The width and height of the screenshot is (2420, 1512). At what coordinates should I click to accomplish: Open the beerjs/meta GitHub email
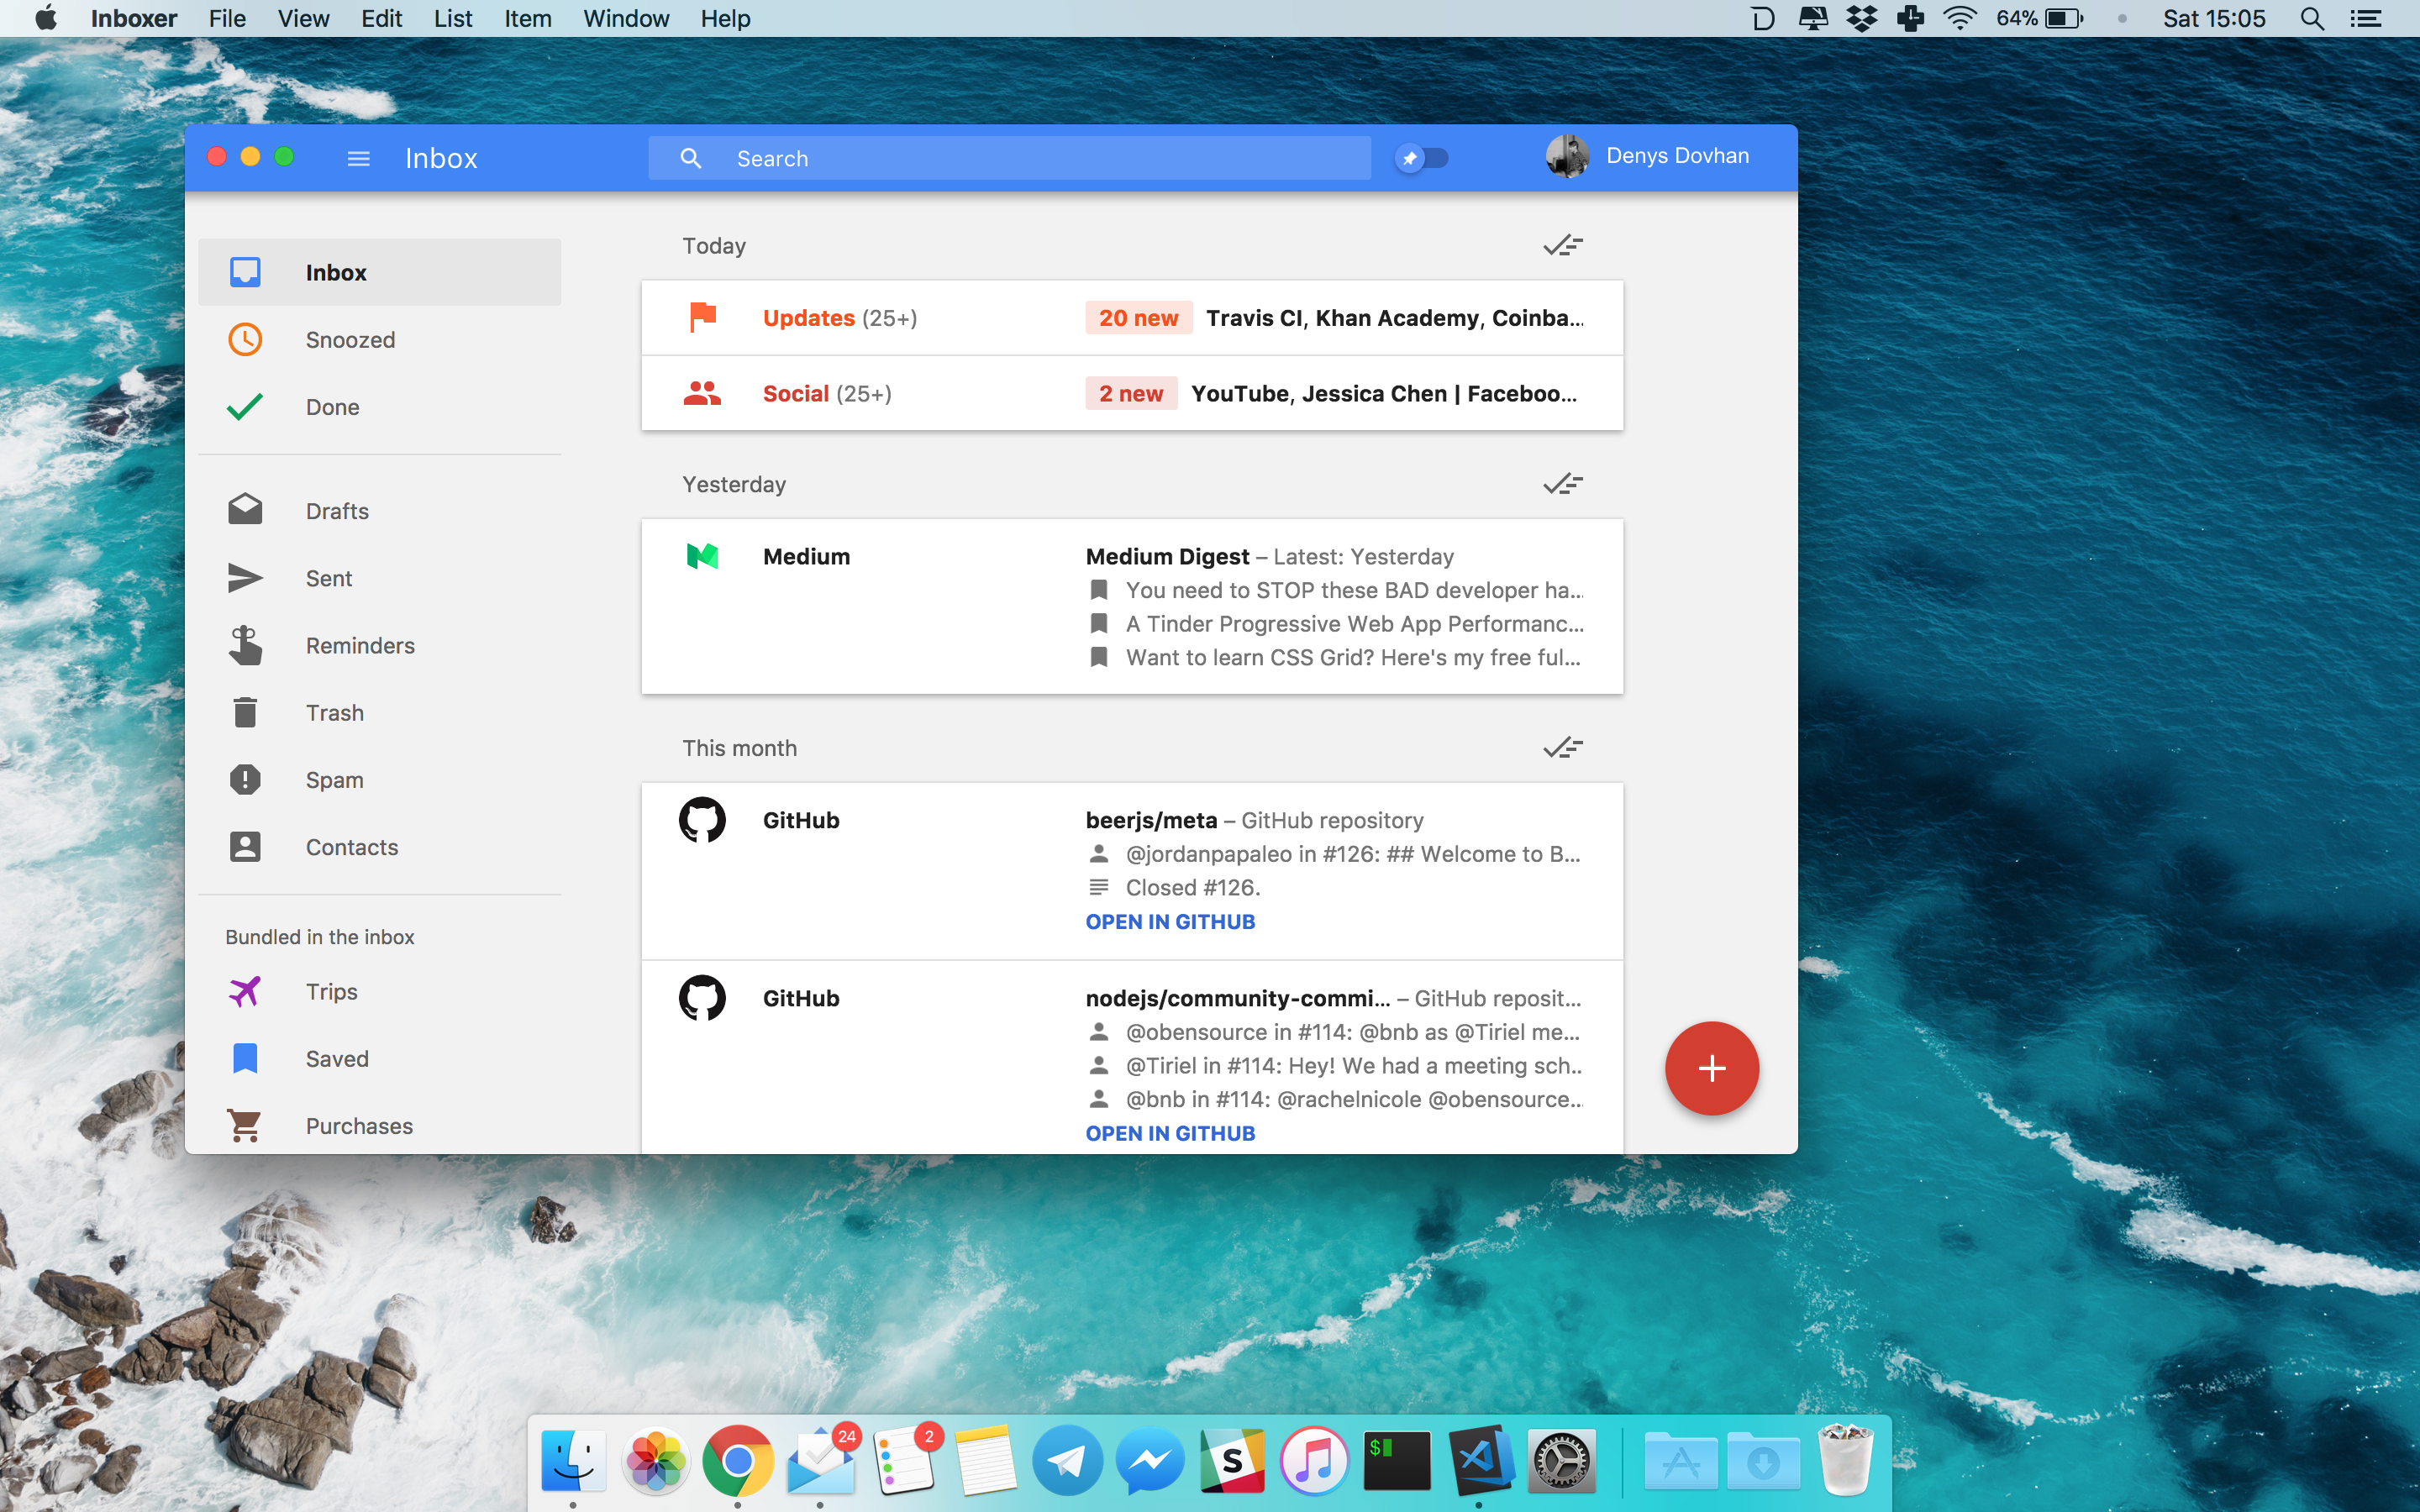coord(1132,871)
